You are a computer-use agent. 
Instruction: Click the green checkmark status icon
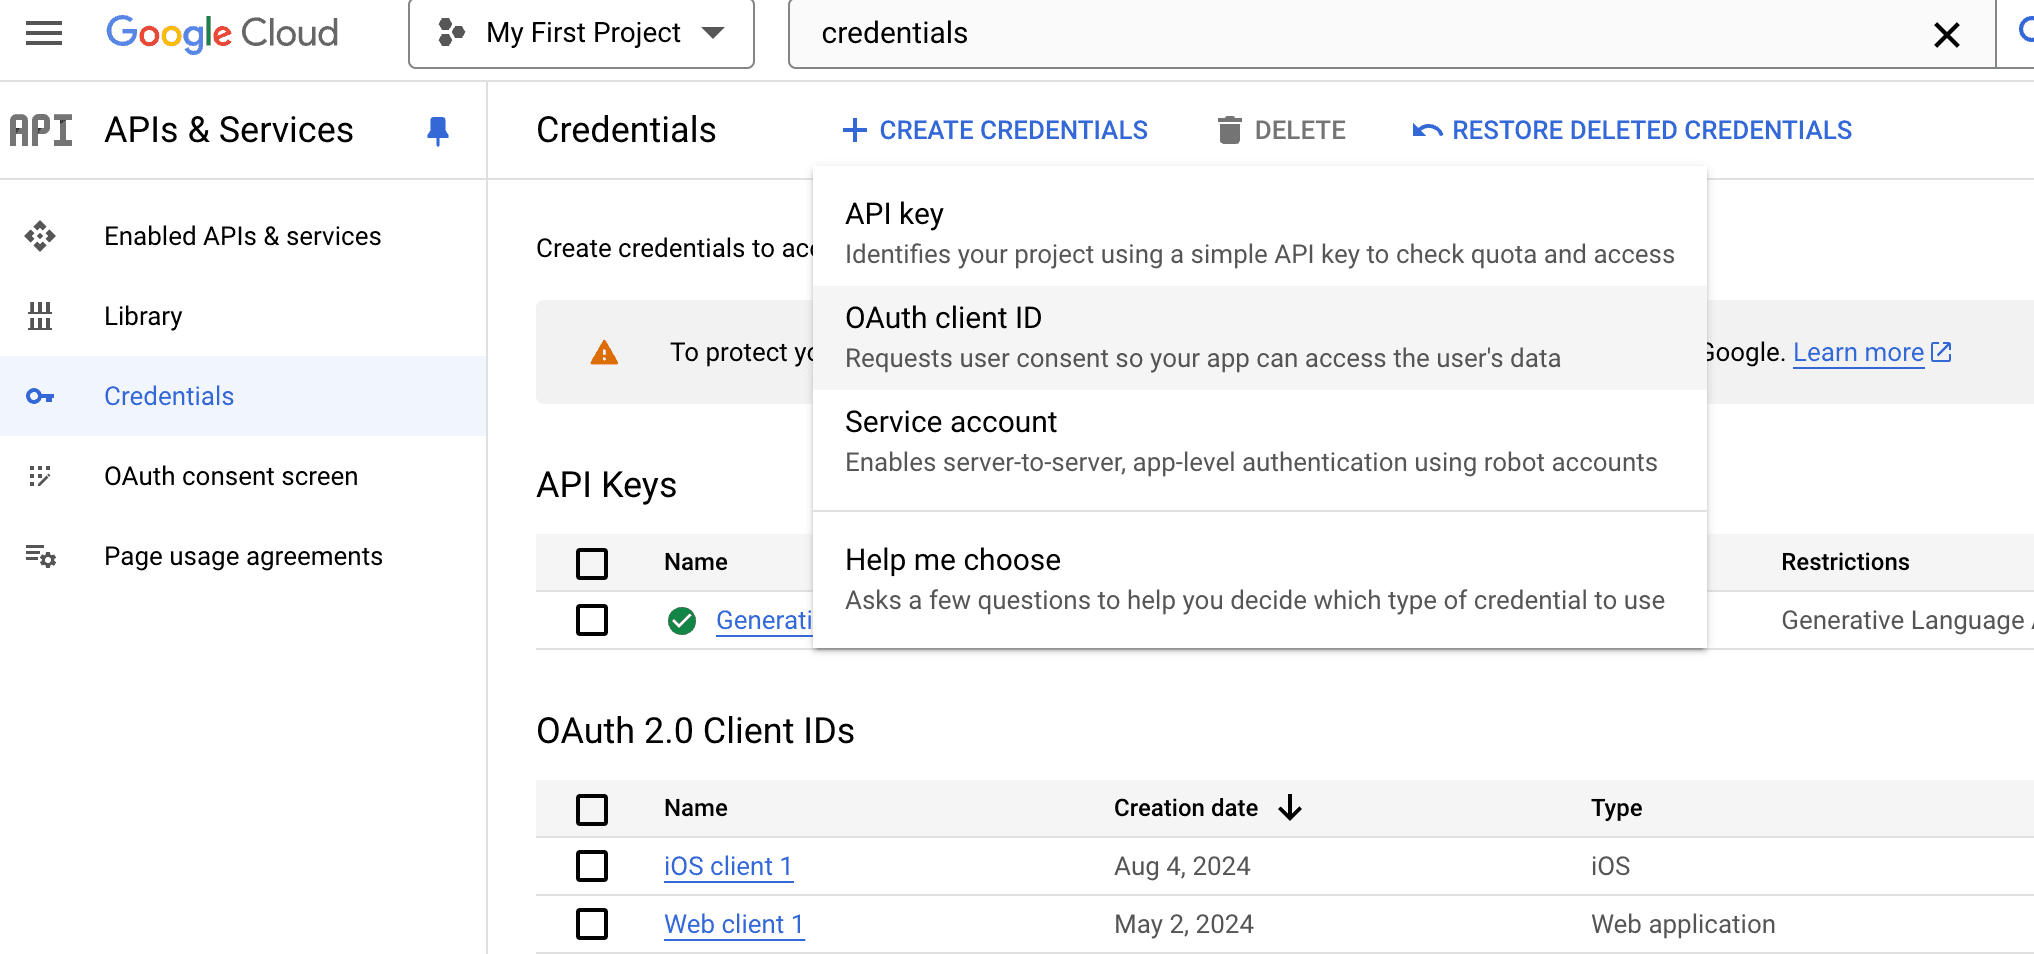pos(682,621)
